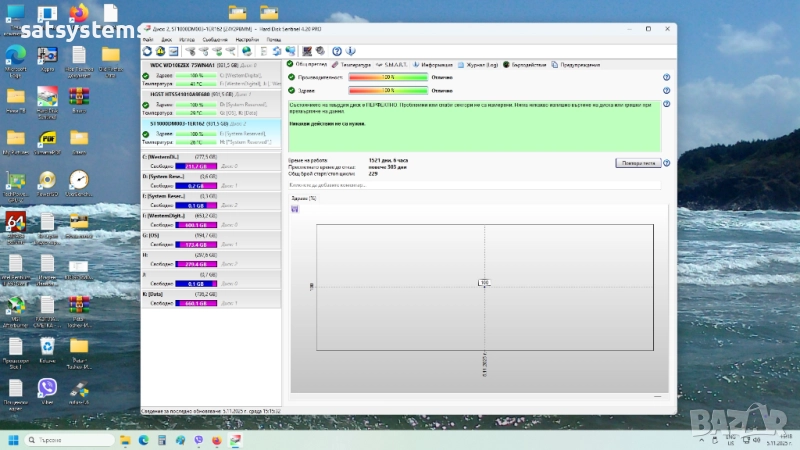The image size is (800, 450).
Task: Click the blue question mark toolbar icon
Action: [337, 51]
